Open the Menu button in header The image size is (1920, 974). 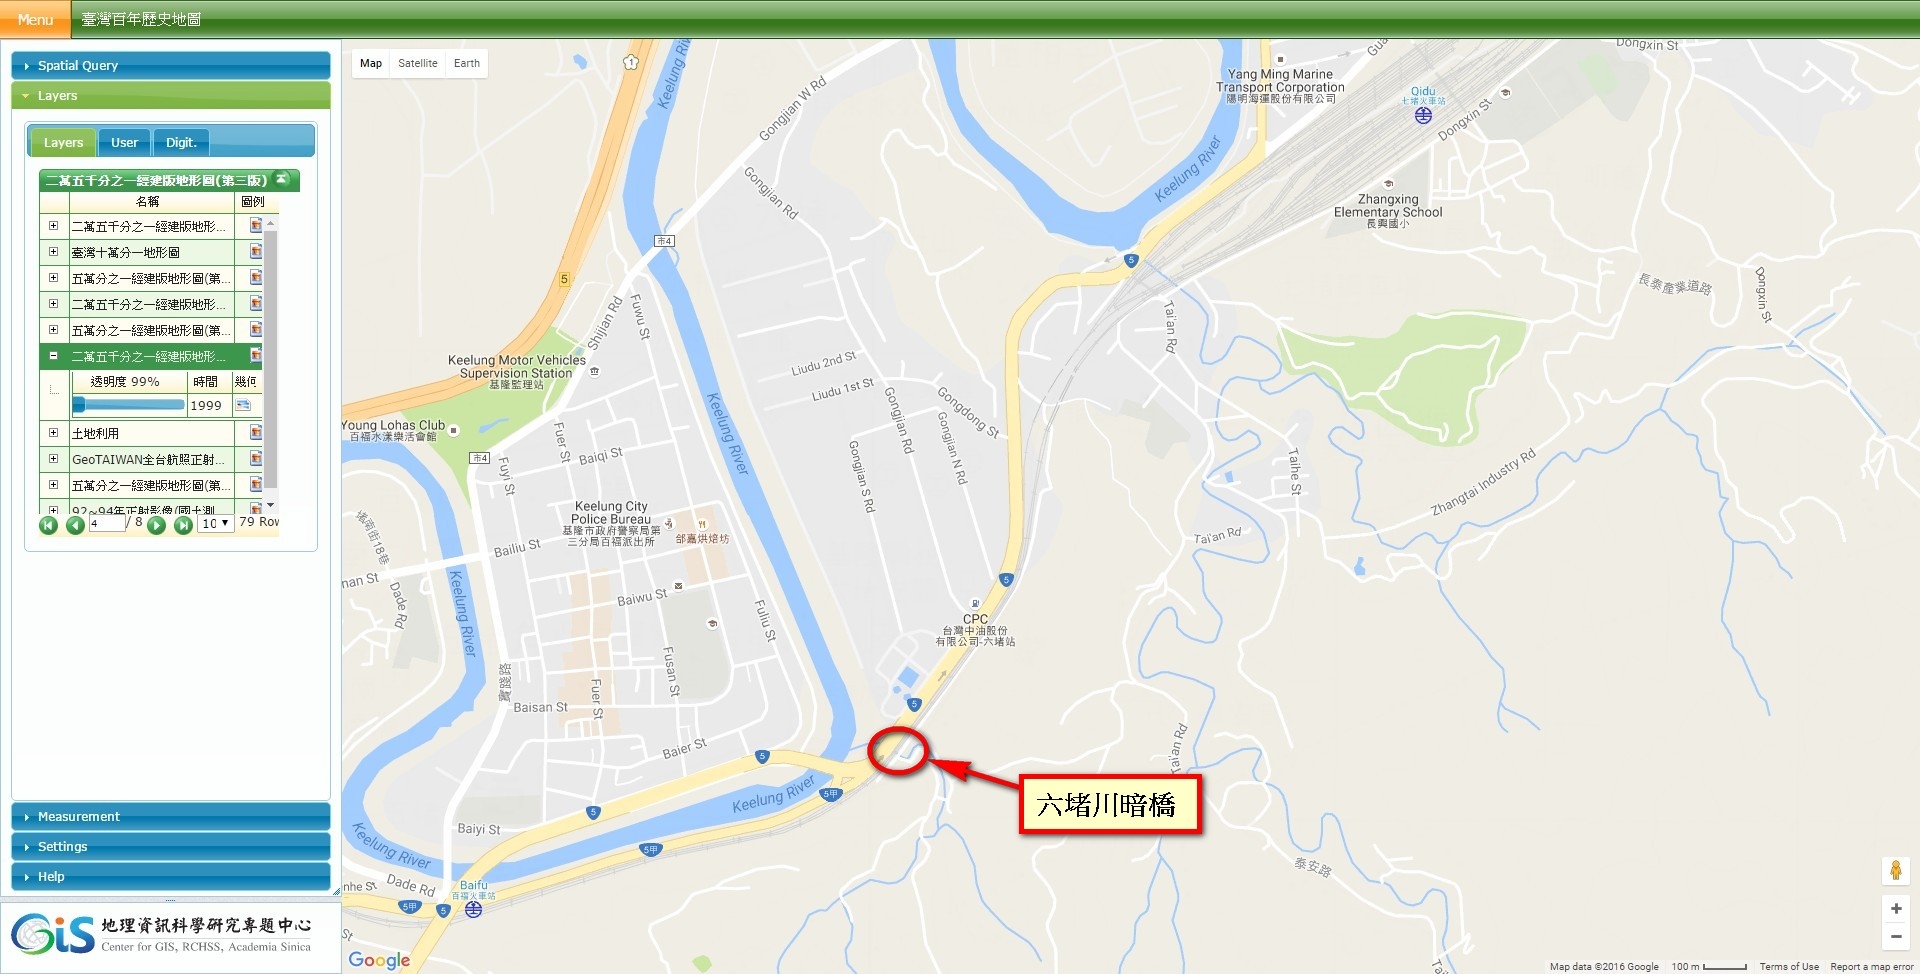(35, 19)
